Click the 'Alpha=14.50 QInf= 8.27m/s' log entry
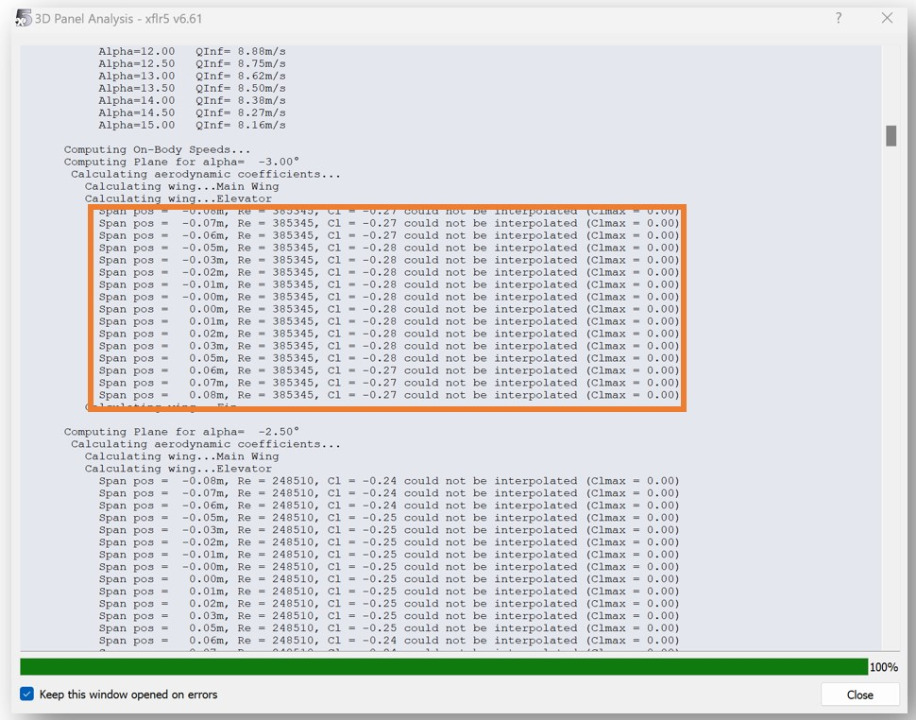Screen dimensions: 916x720 (x=192, y=113)
